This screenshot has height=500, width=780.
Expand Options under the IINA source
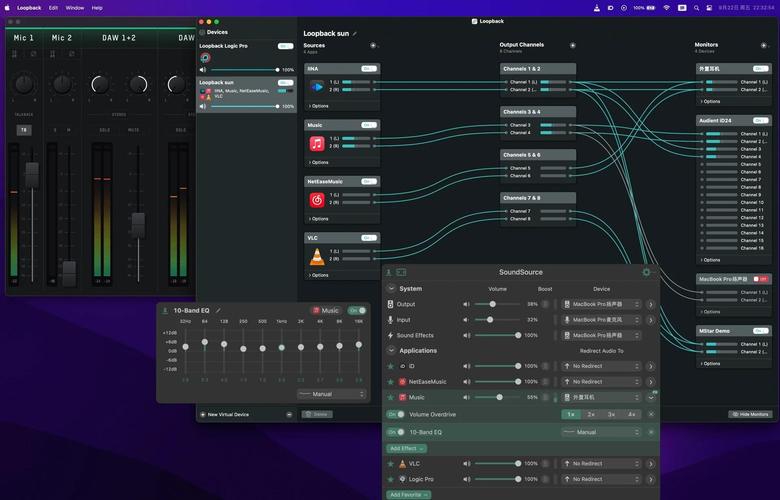click(318, 105)
